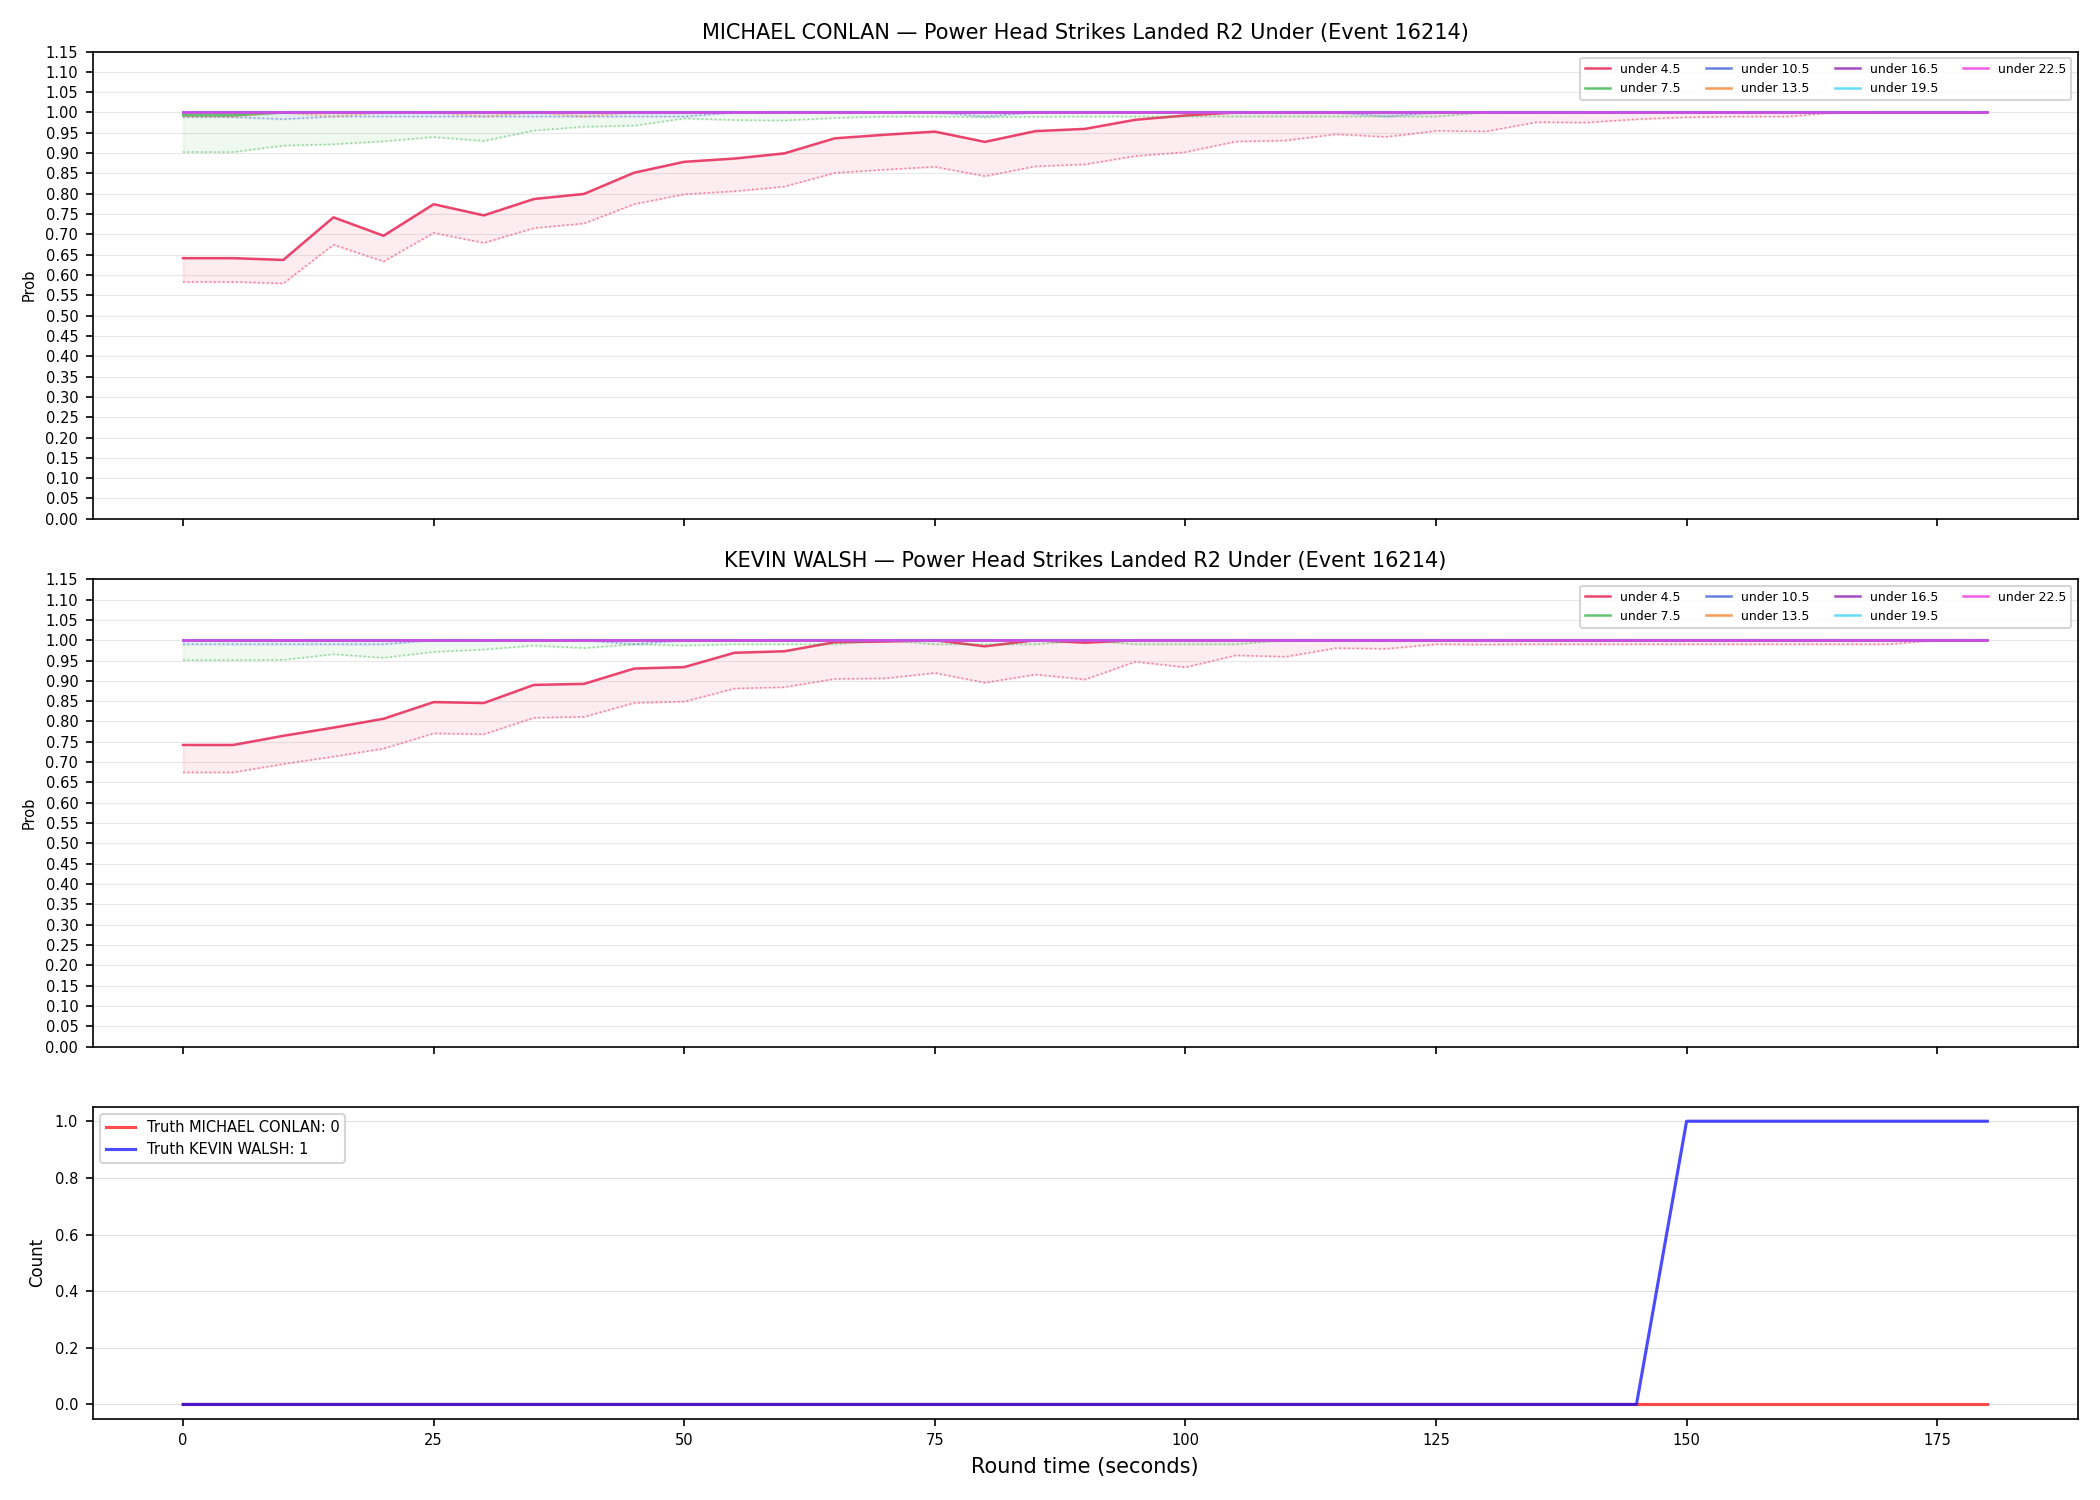The image size is (2100, 1500).
Task: Click x-axis tick label '25'
Action: 433,1441
